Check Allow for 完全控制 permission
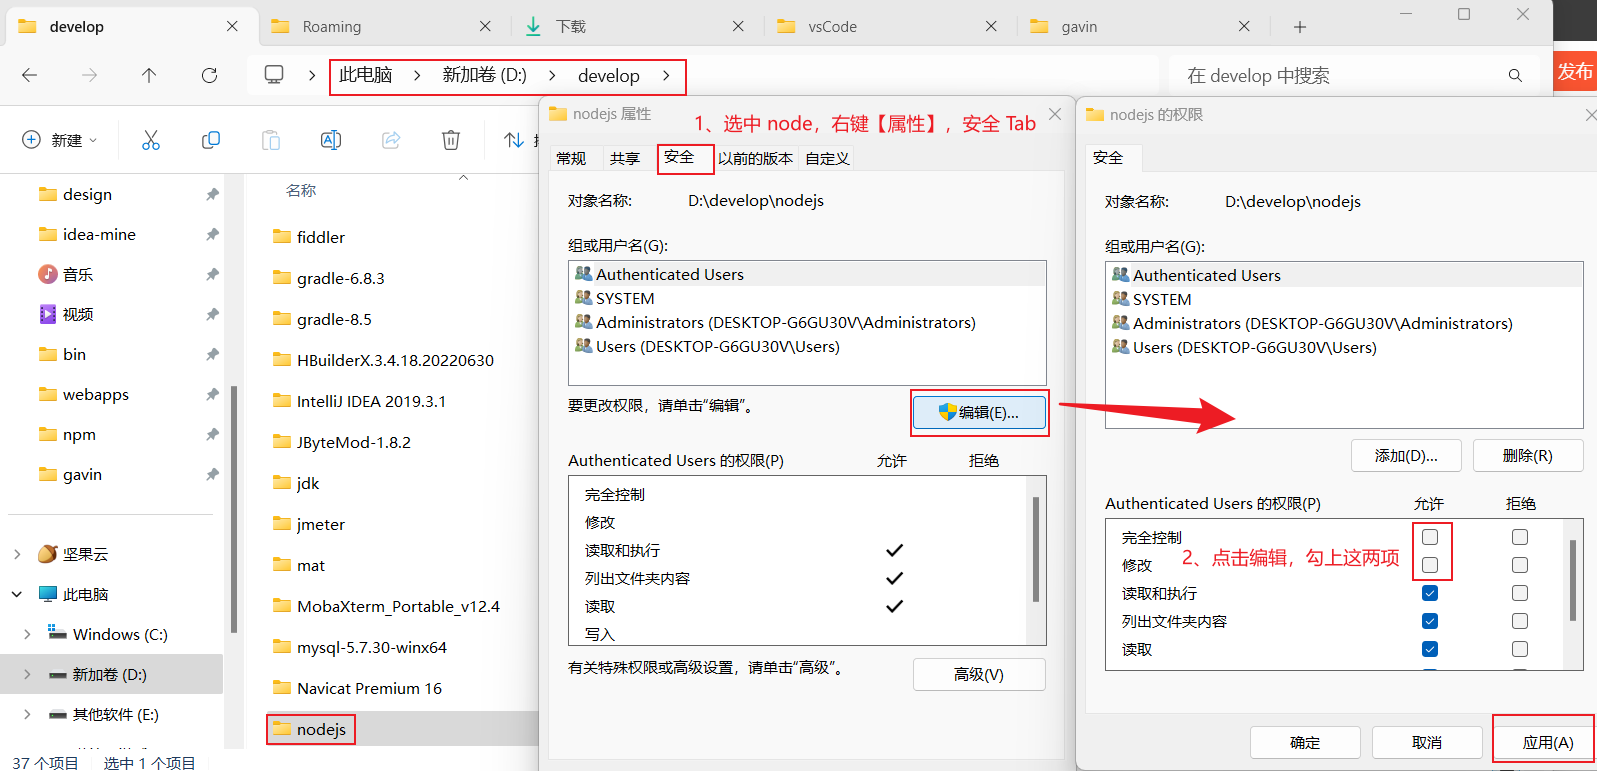The width and height of the screenshot is (1597, 771). (x=1430, y=537)
